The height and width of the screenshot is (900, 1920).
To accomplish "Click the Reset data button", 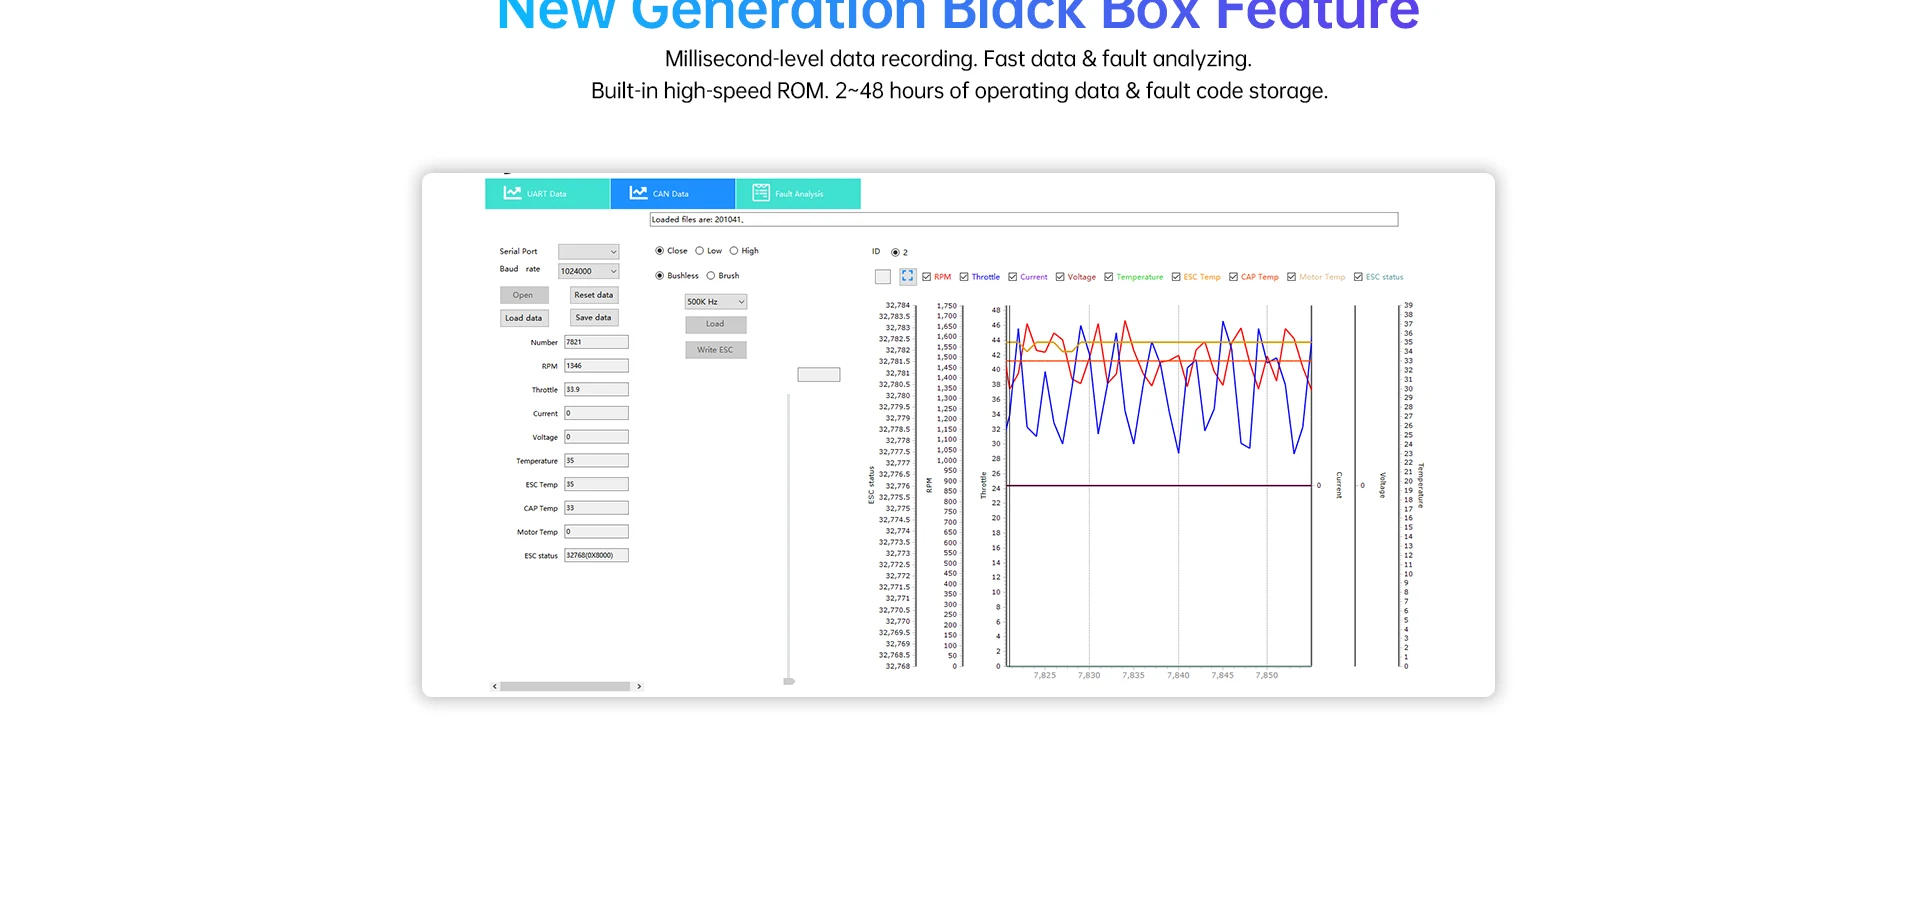I will 594,295.
